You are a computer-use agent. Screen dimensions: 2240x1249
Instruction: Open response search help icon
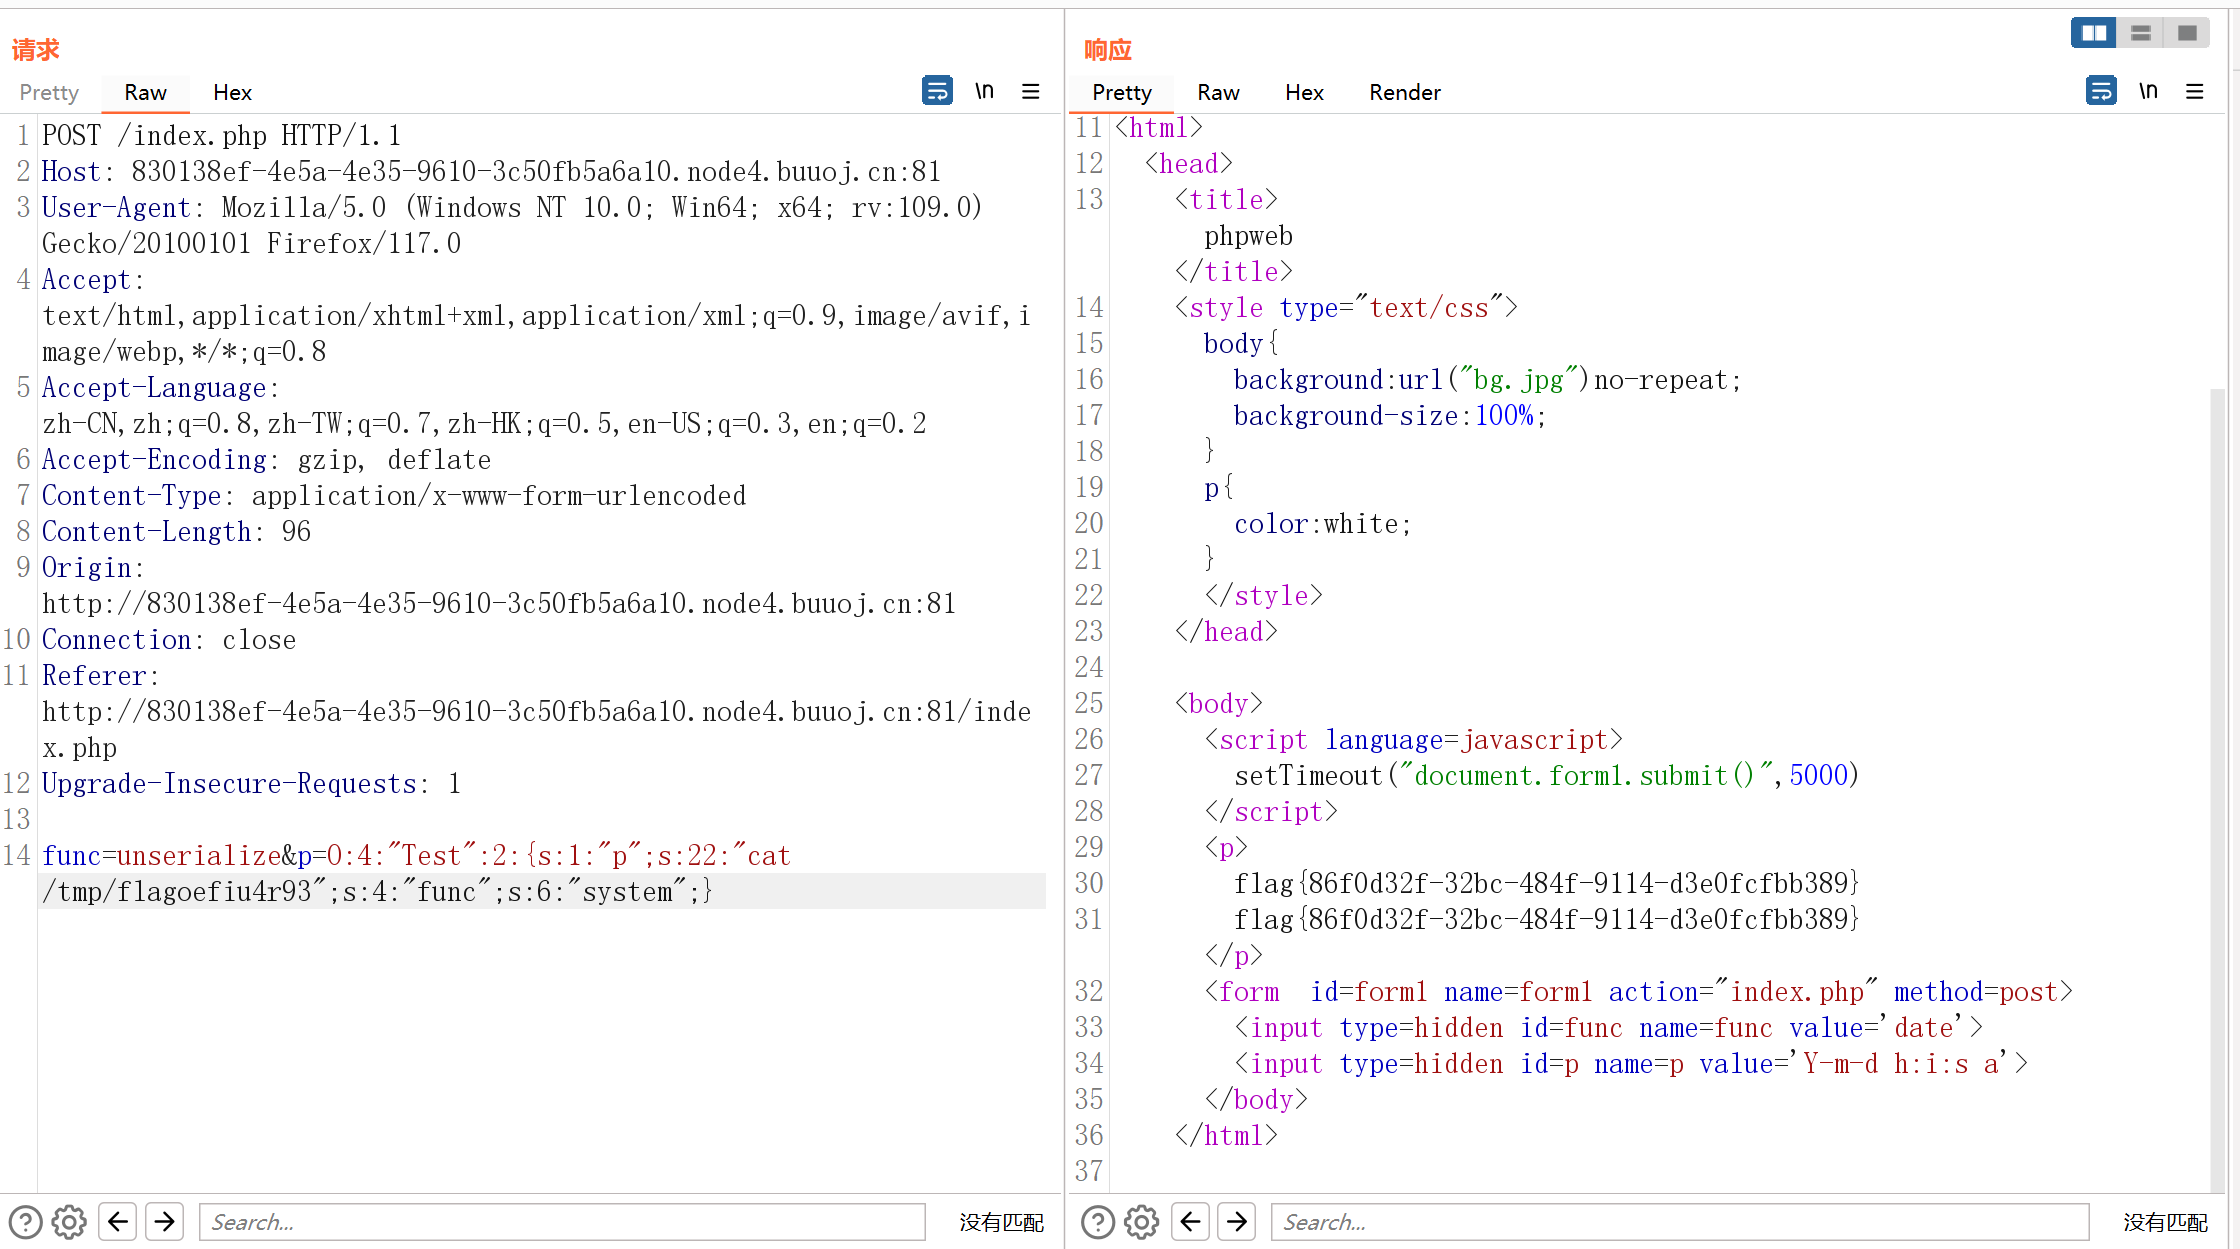pos(1098,1222)
